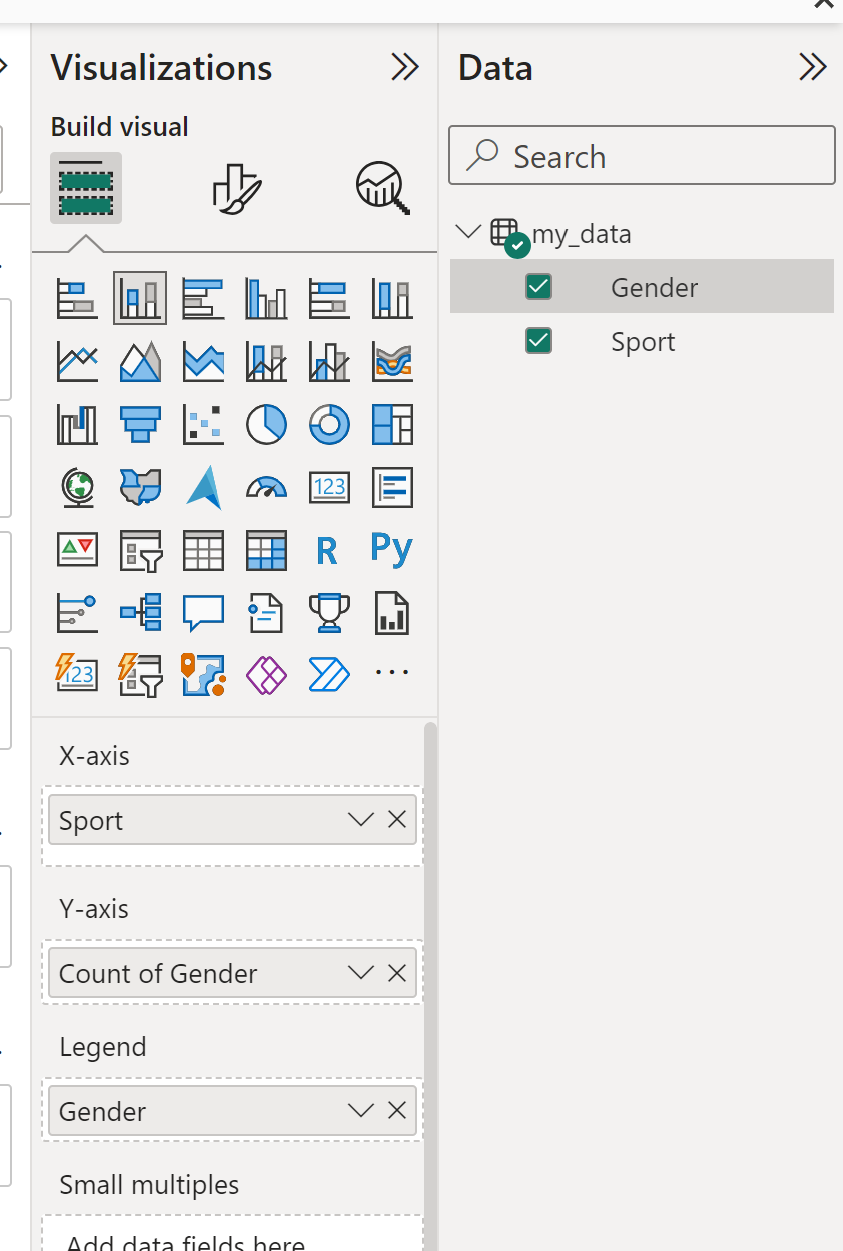The width and height of the screenshot is (843, 1251).
Task: Add a Python visual
Action: point(392,550)
